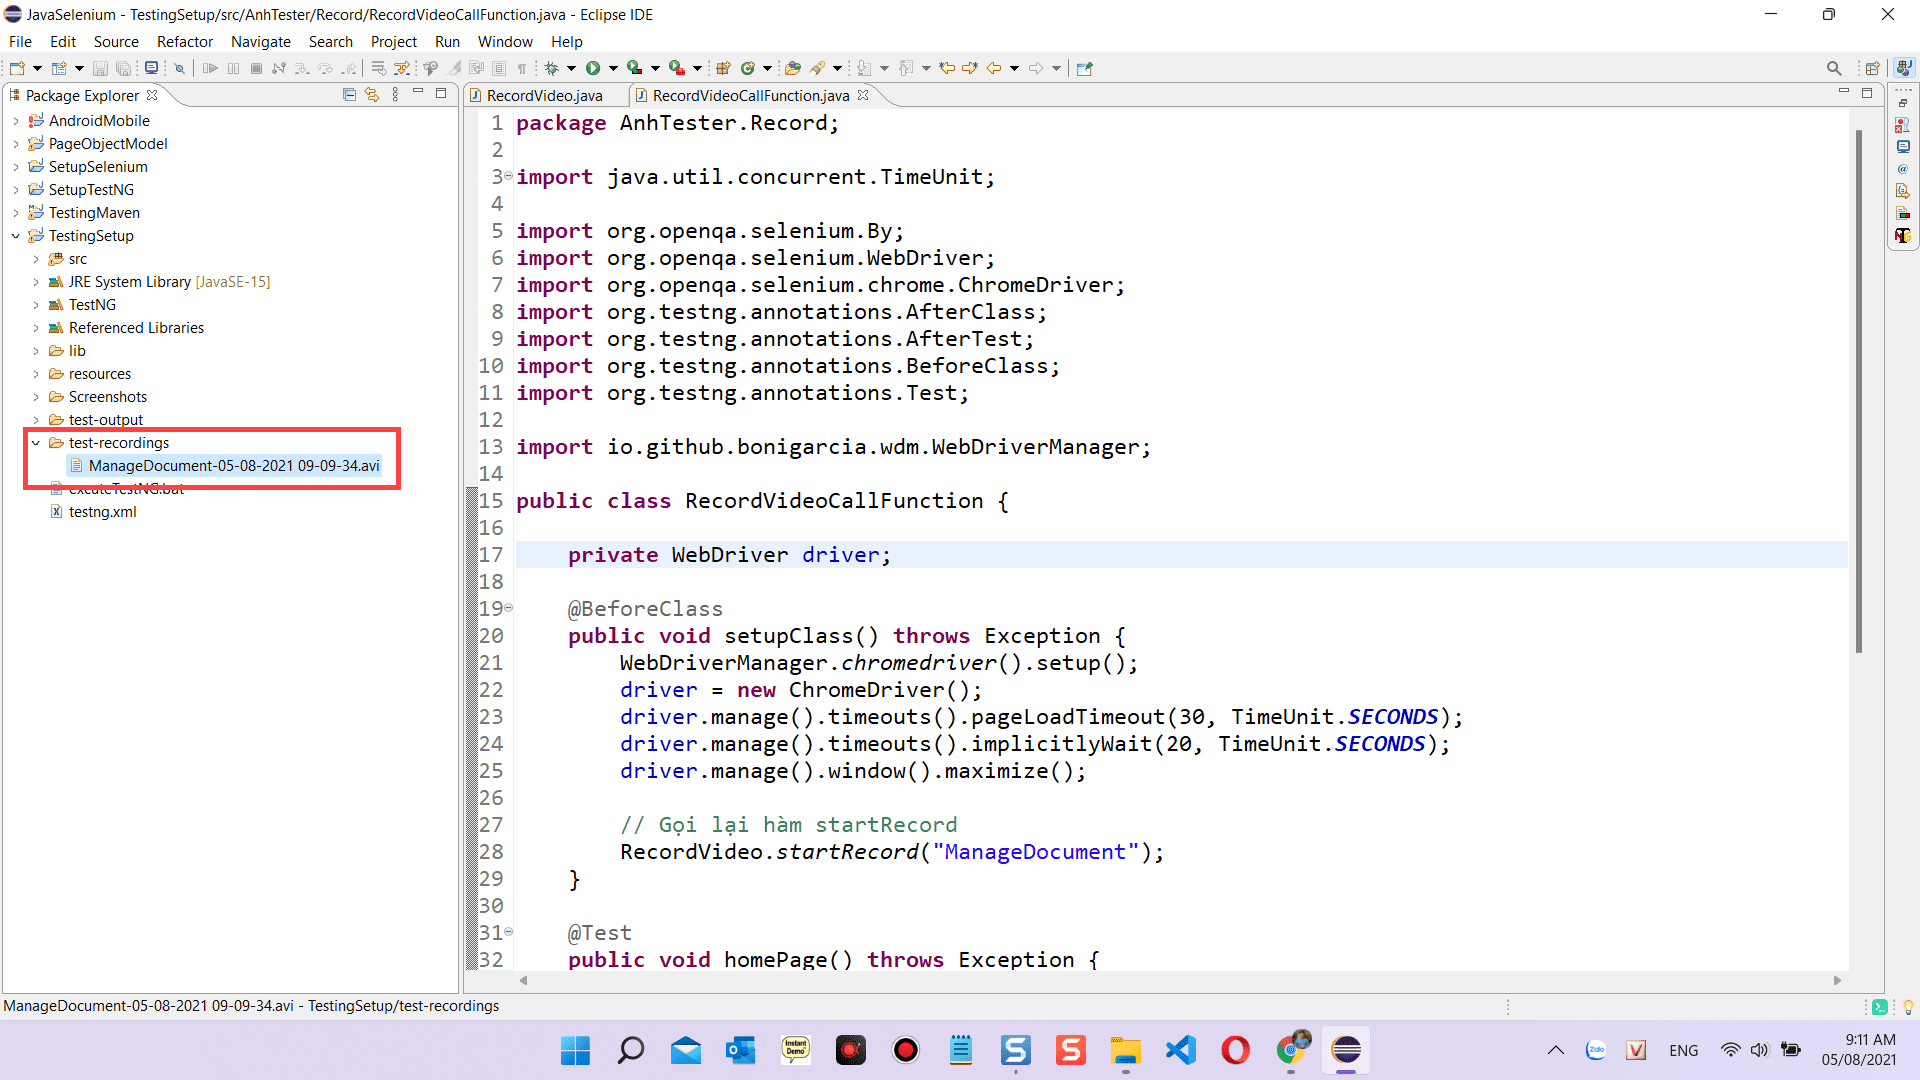
Task: Click the Resume debug icon
Action: coord(210,68)
